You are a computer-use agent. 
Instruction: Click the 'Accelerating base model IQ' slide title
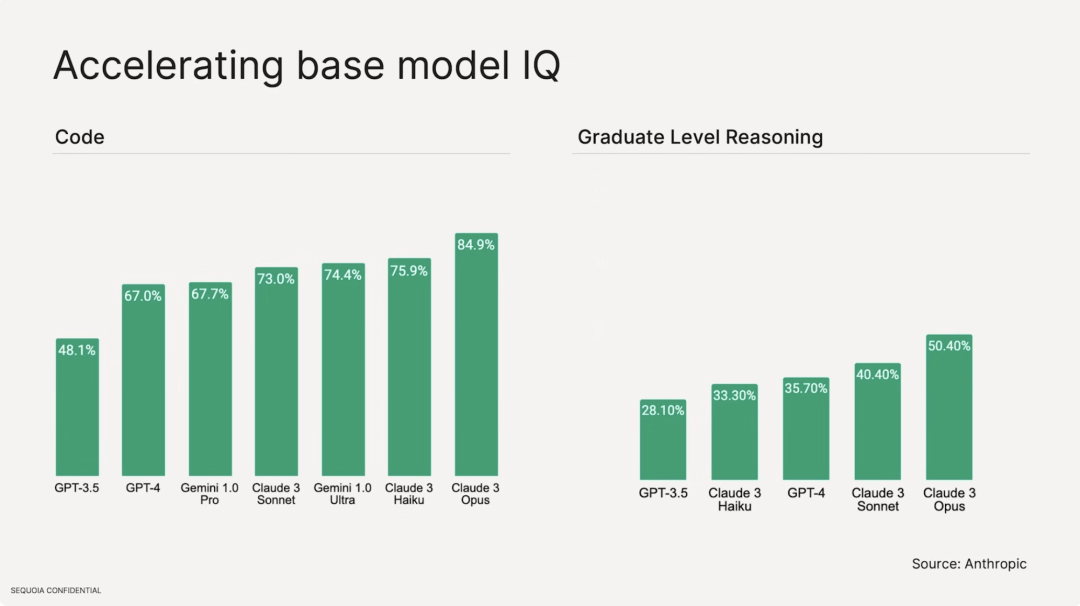point(307,66)
